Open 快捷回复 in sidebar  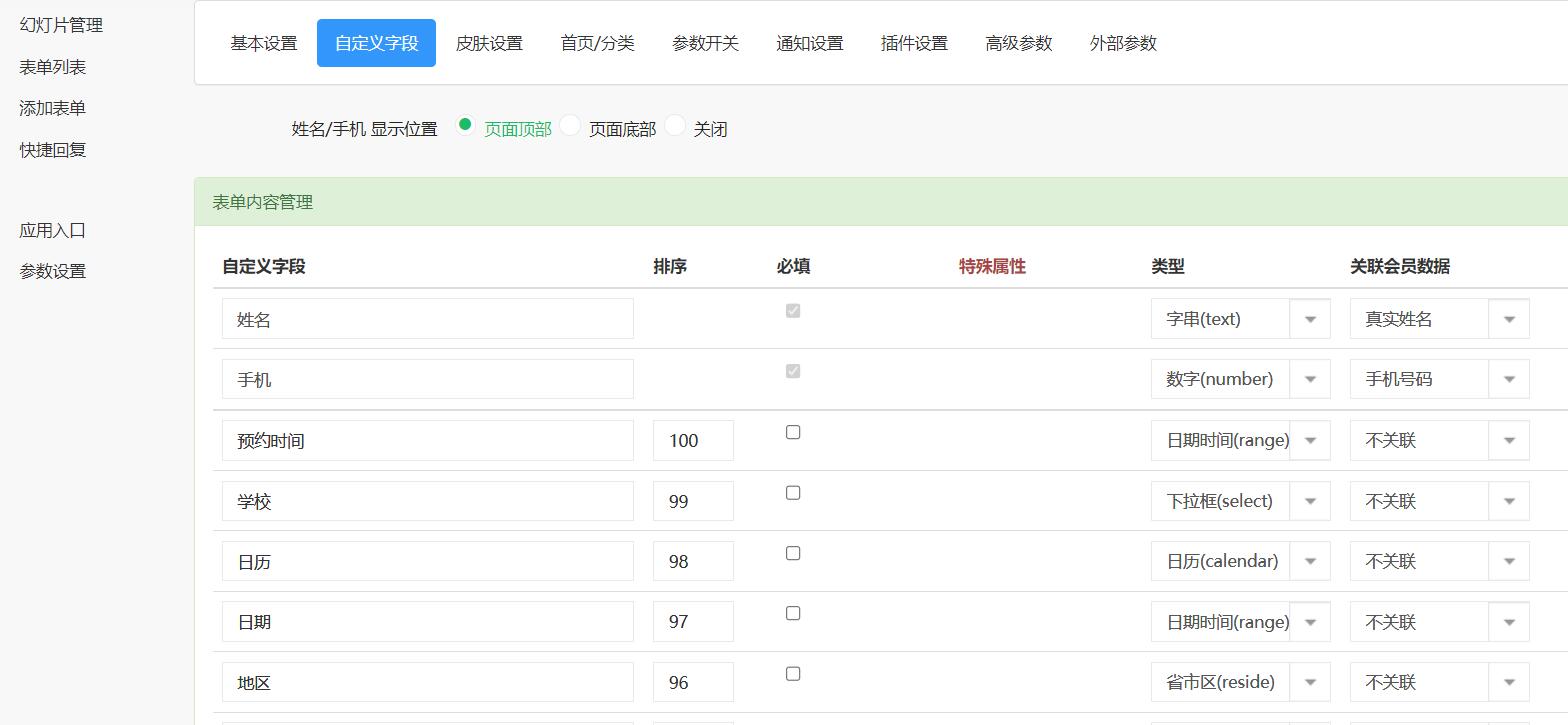coord(53,150)
